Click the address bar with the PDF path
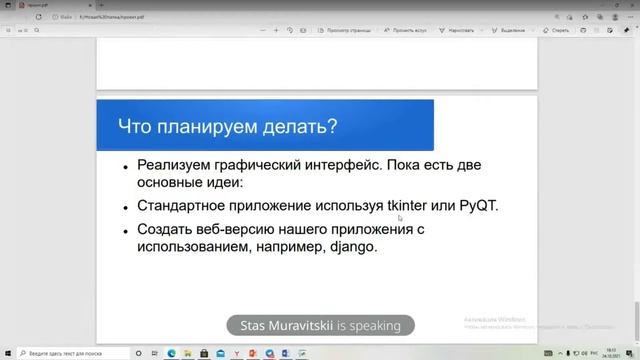 click(x=111, y=17)
